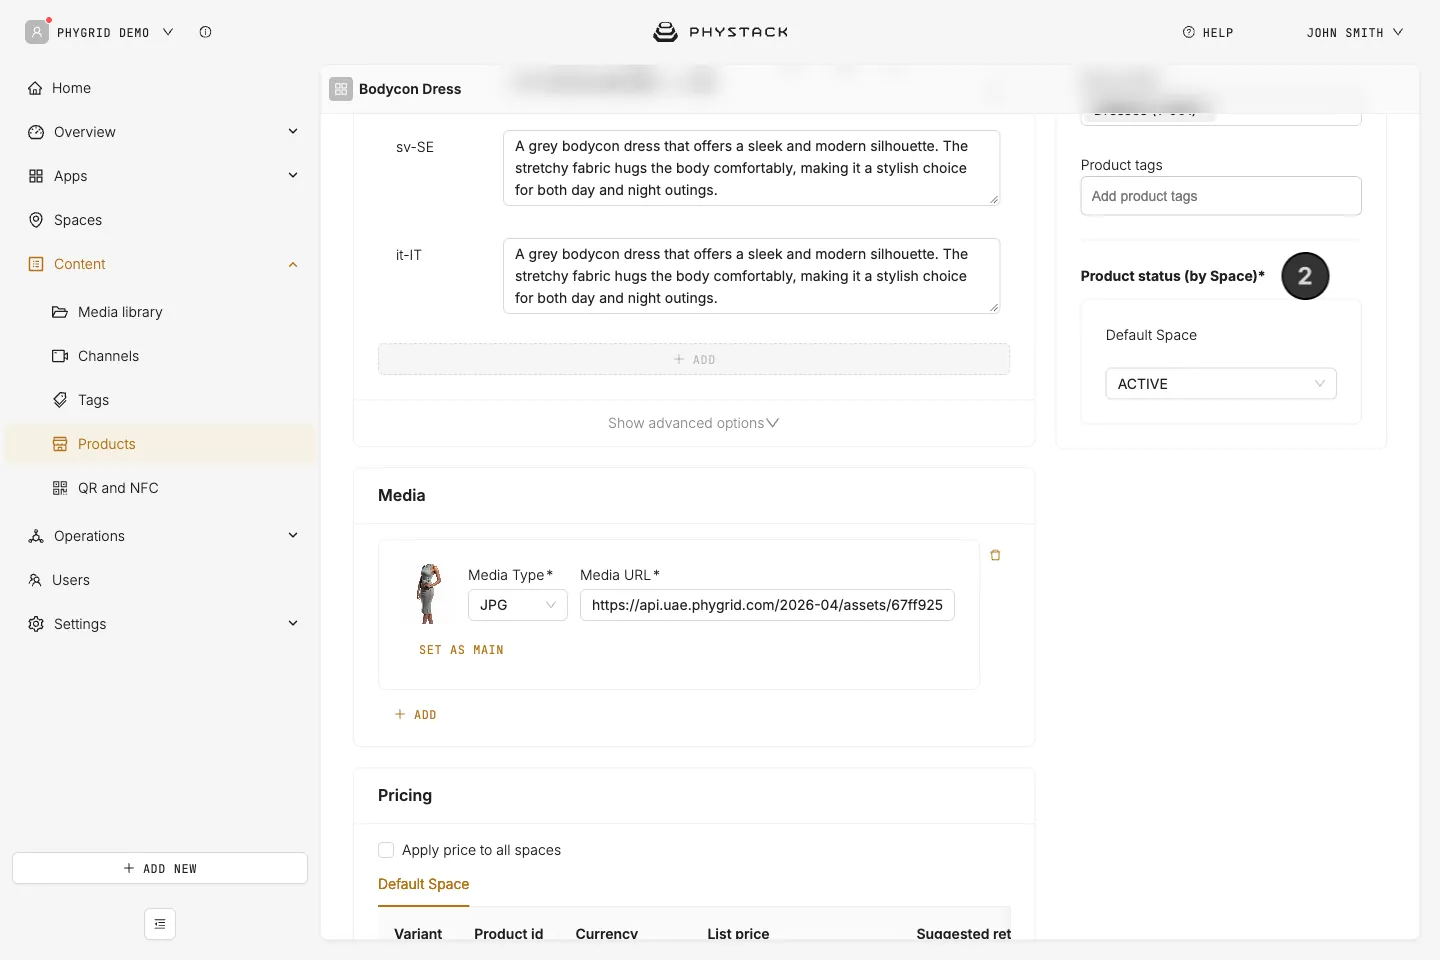
Task: Open the Apps sidebar item
Action: click(70, 176)
